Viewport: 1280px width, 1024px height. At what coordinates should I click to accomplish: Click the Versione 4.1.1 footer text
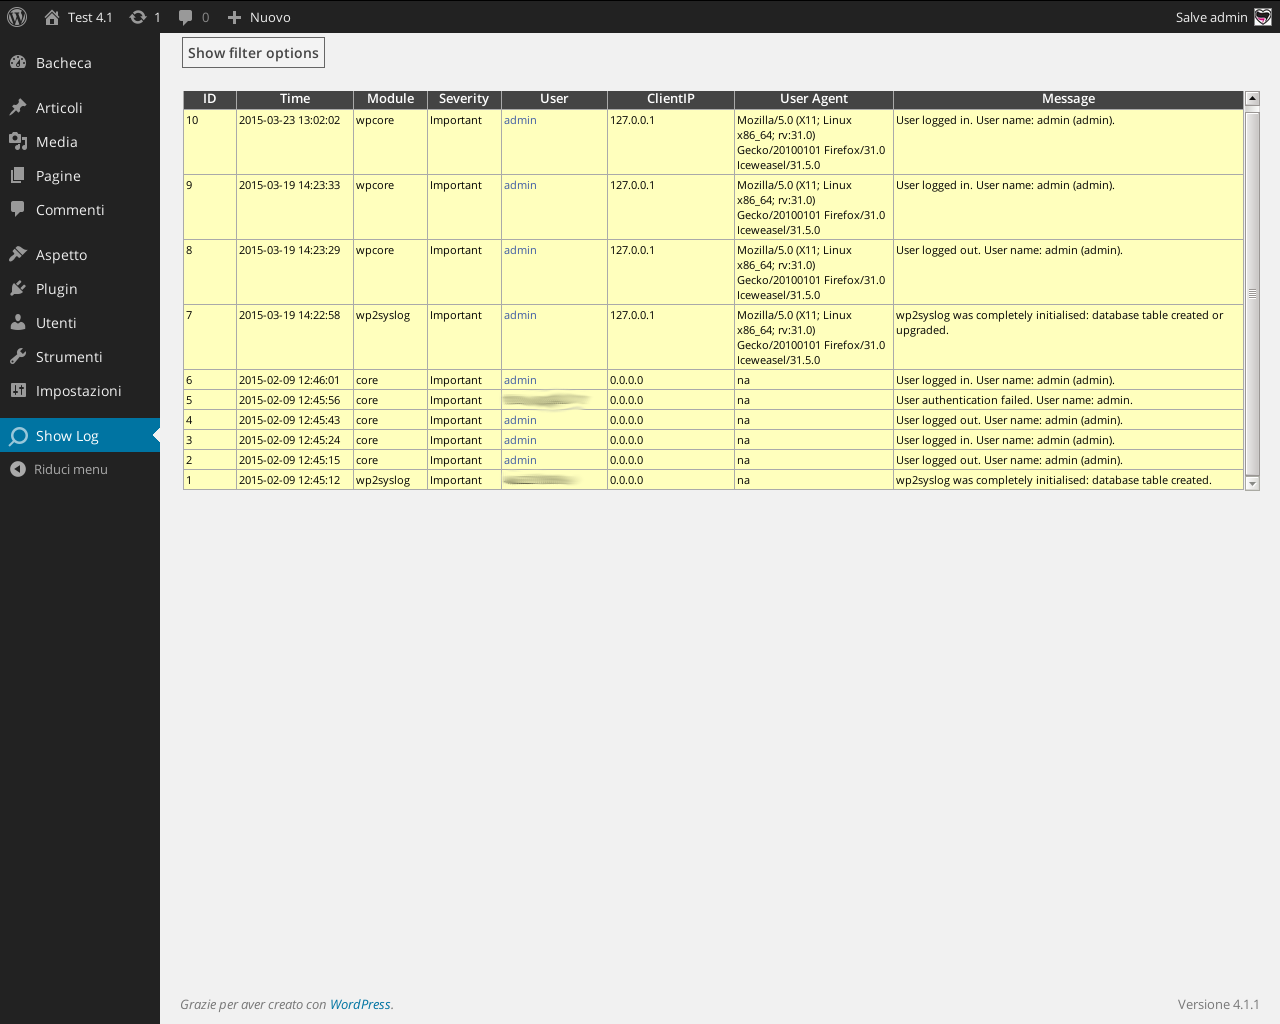click(1218, 1004)
